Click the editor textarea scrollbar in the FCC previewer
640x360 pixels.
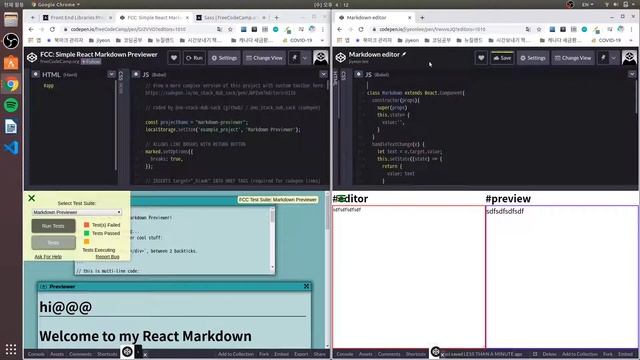pos(272,239)
